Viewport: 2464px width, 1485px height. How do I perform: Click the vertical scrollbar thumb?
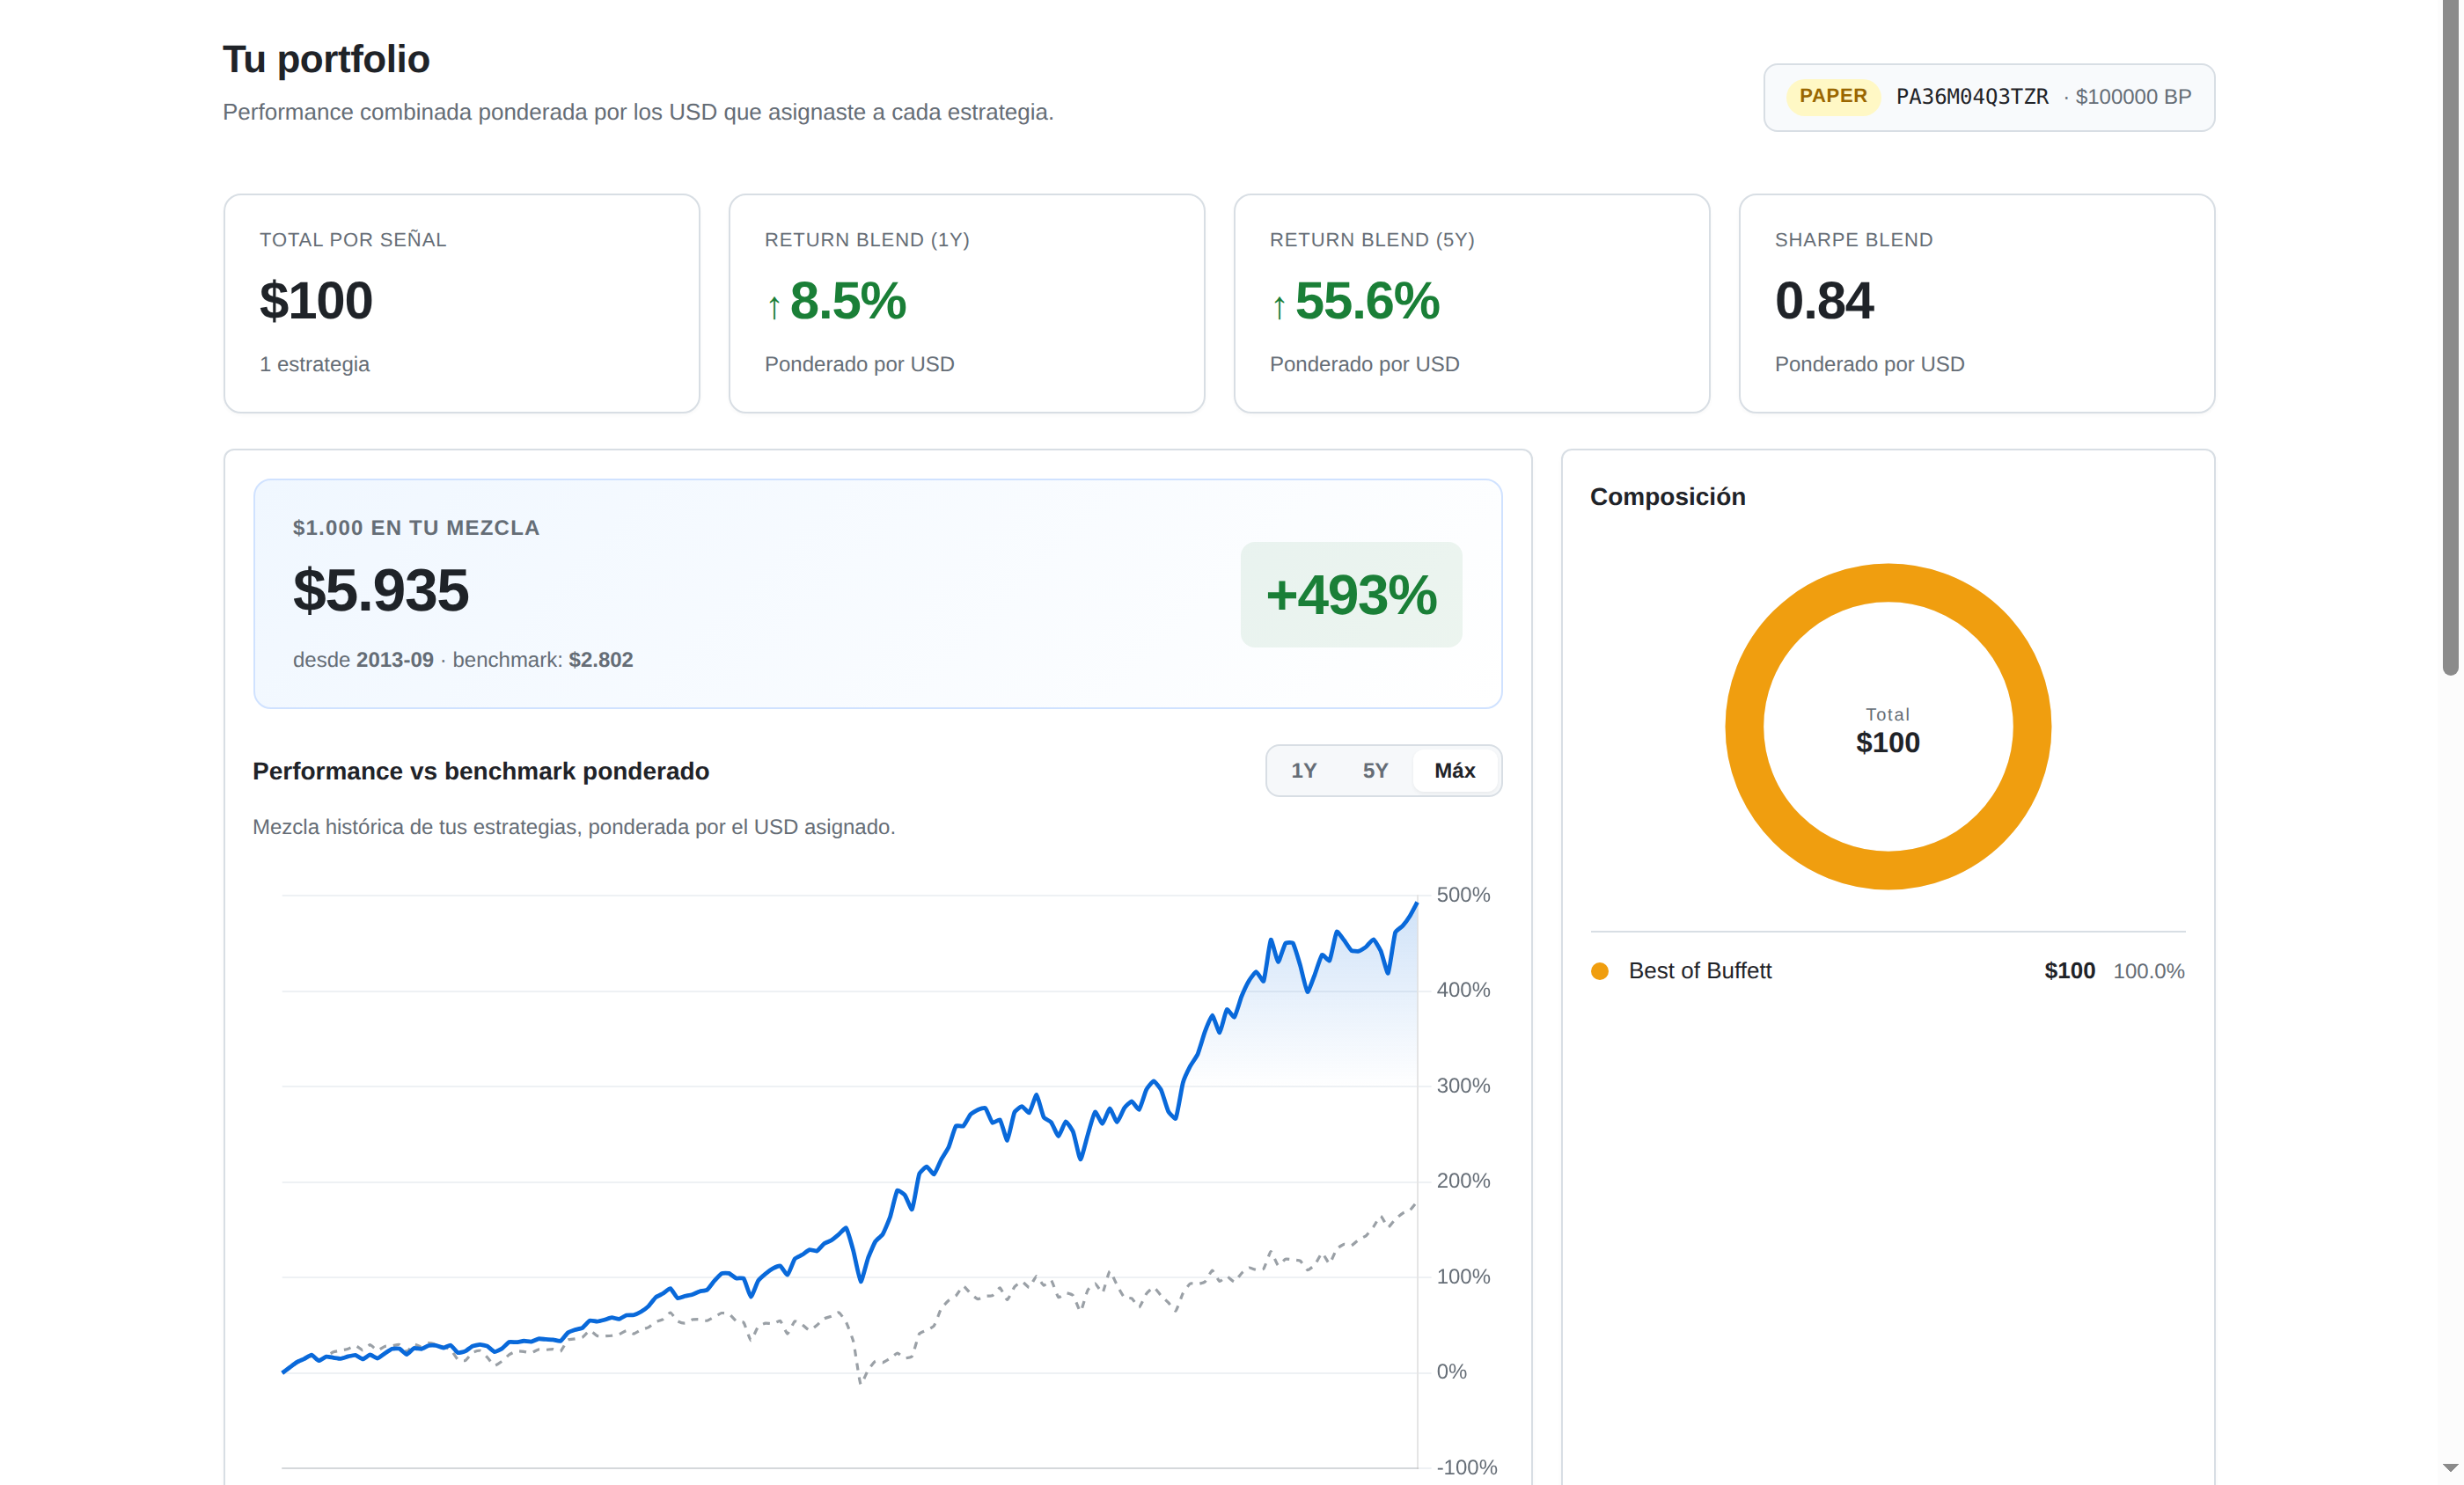click(x=2450, y=338)
